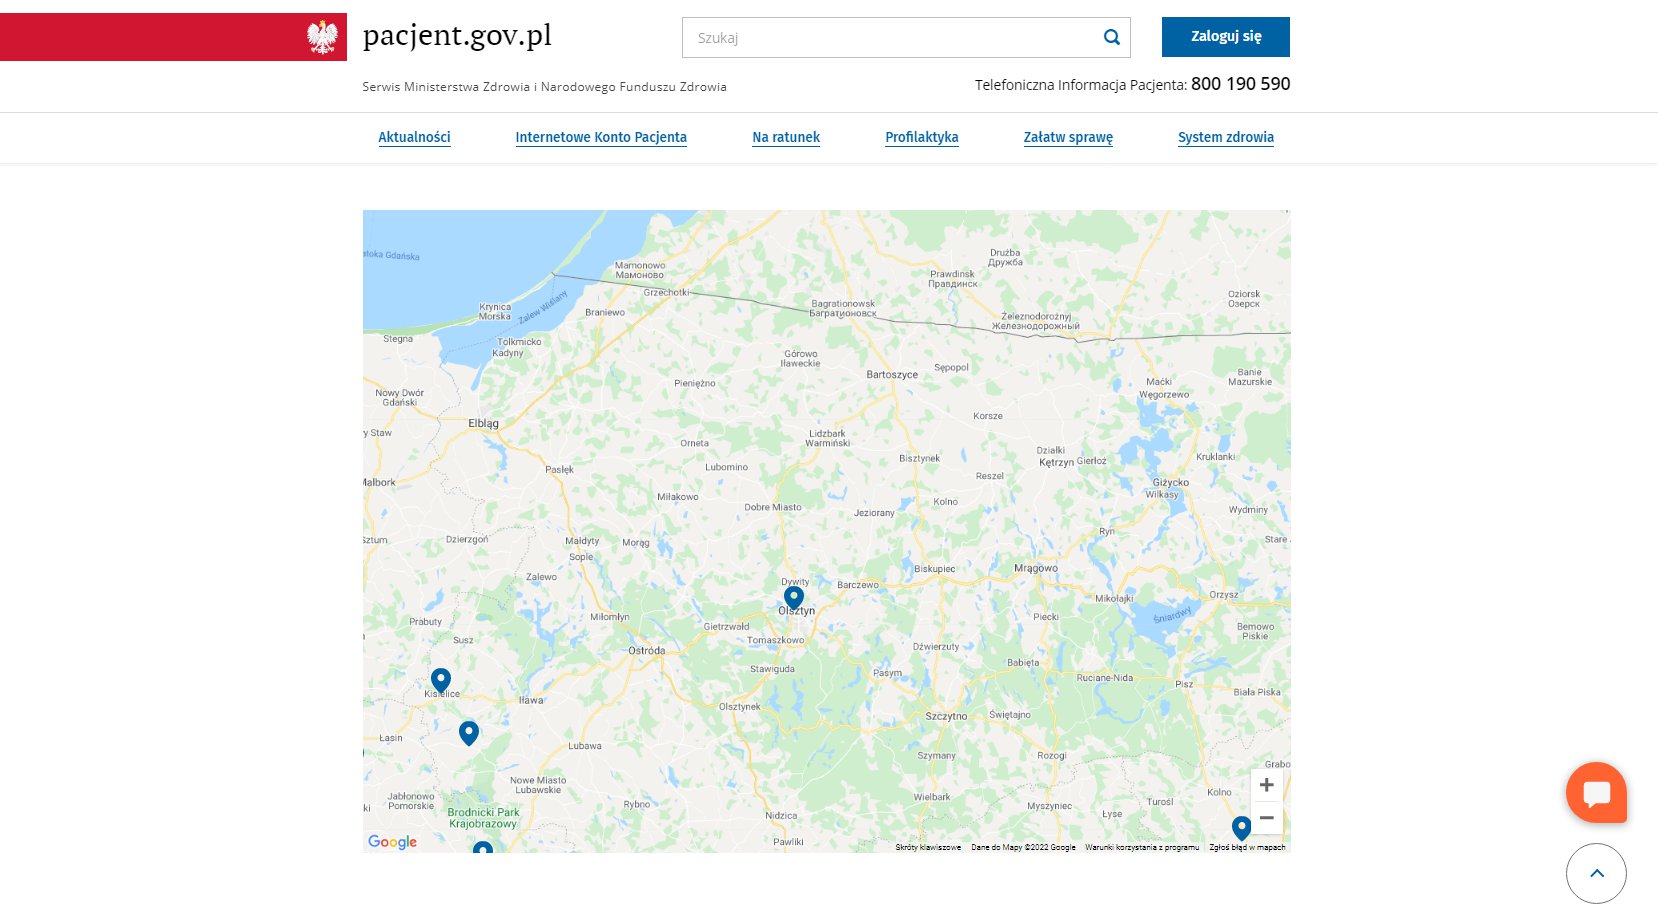1658x904 pixels.
Task: Click the Dane do Mapy ©2022 Google text
Action: tap(1023, 847)
